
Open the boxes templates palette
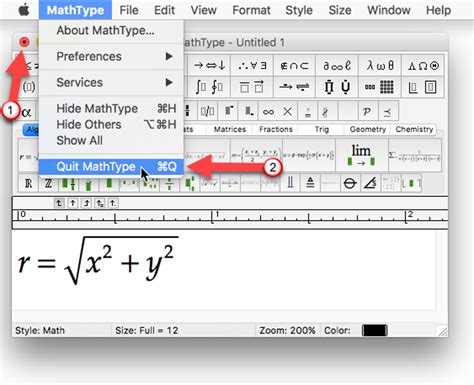(x=423, y=87)
